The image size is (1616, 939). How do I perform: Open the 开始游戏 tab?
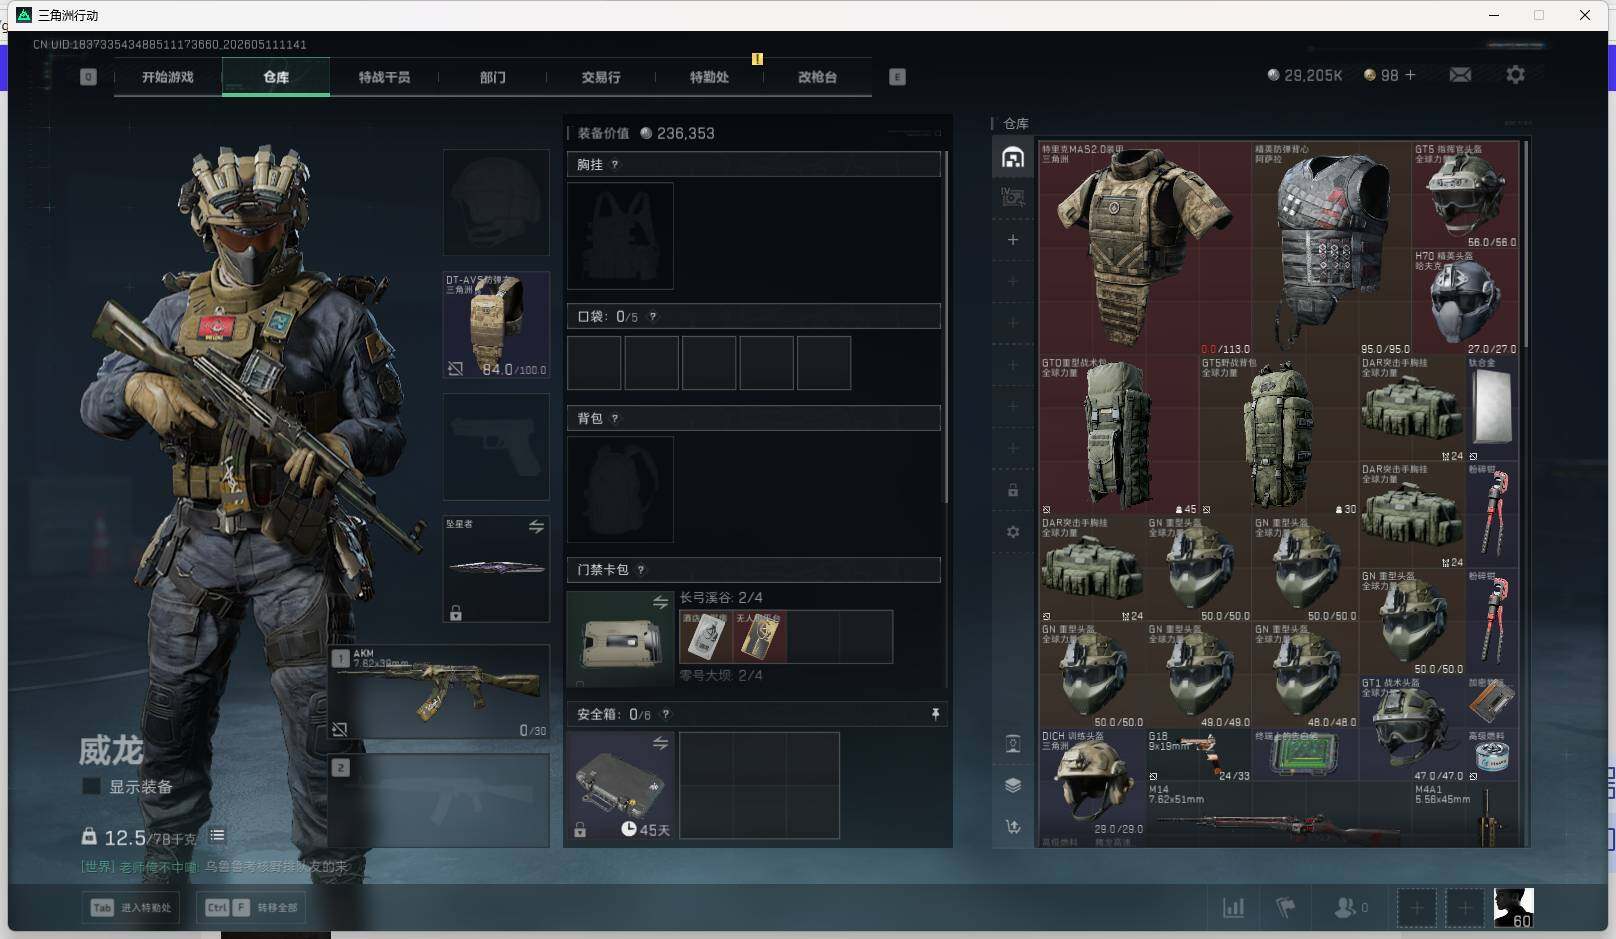[167, 77]
